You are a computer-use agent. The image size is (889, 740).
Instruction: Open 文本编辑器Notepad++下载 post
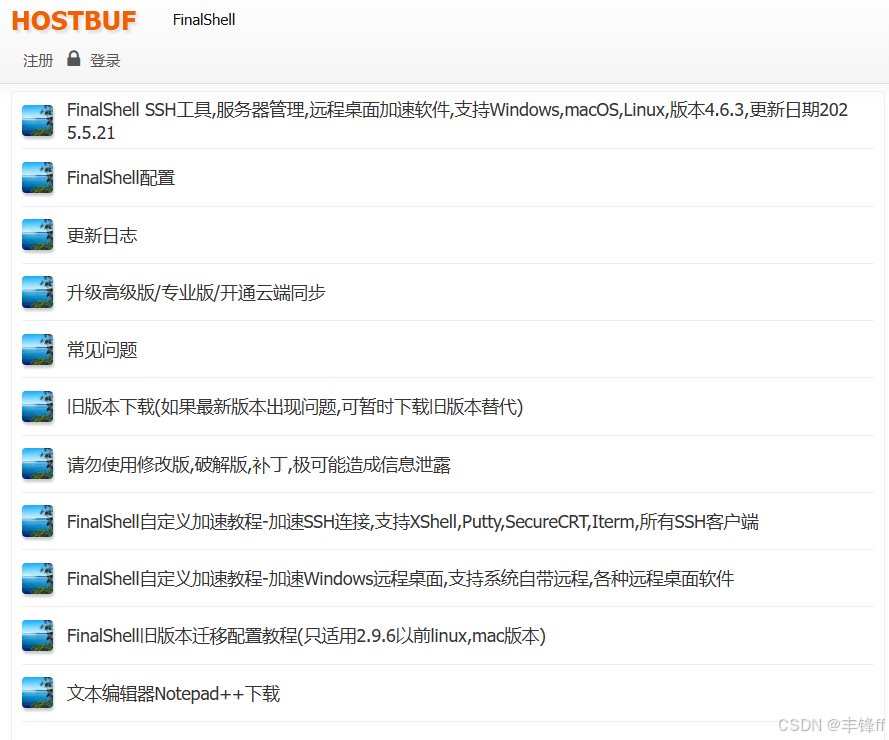tap(173, 693)
